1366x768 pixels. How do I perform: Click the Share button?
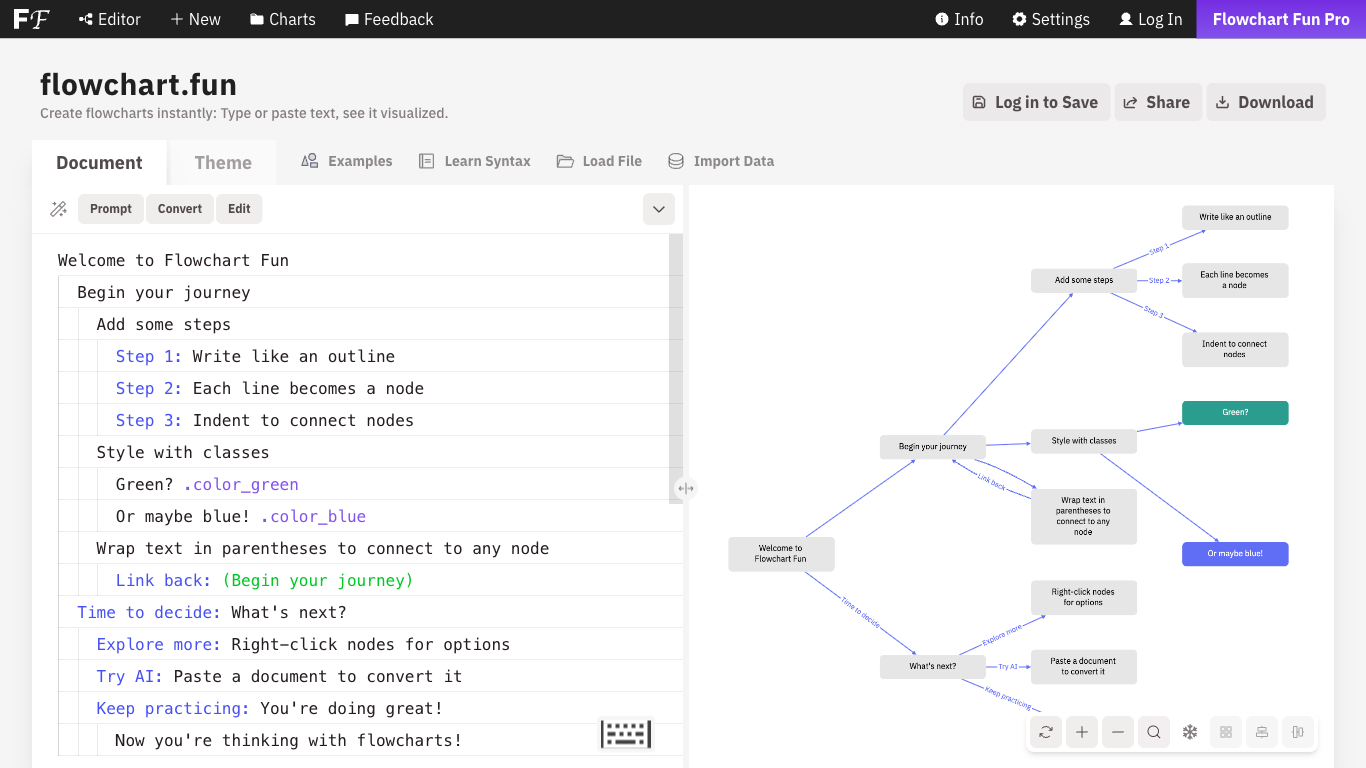[x=1156, y=102]
